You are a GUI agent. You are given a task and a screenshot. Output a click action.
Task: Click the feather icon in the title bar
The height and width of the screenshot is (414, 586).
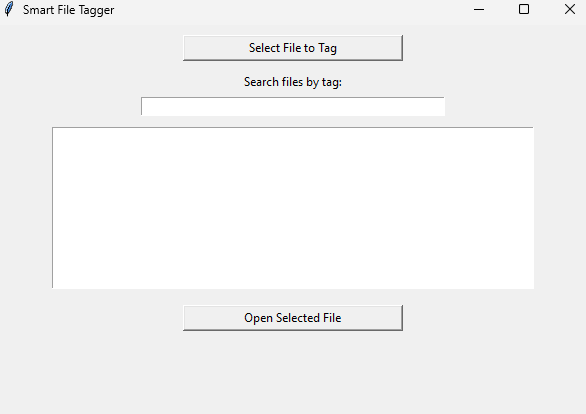pos(9,9)
